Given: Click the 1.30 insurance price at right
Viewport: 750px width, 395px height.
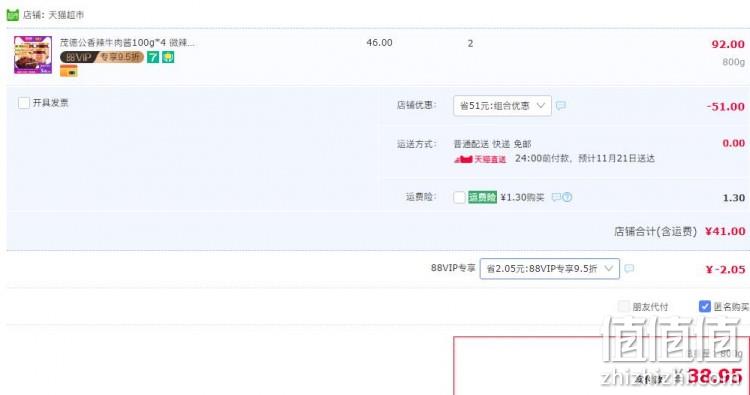Looking at the screenshot, I should 734,198.
